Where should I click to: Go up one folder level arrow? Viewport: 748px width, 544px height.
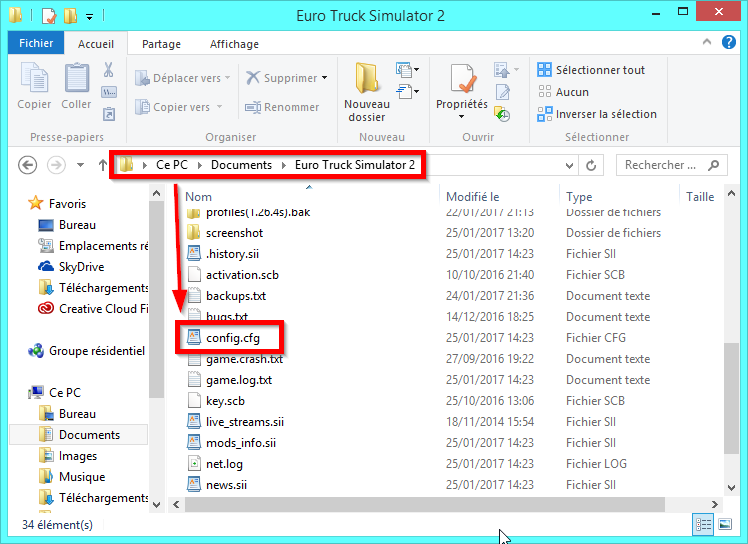(x=103, y=165)
